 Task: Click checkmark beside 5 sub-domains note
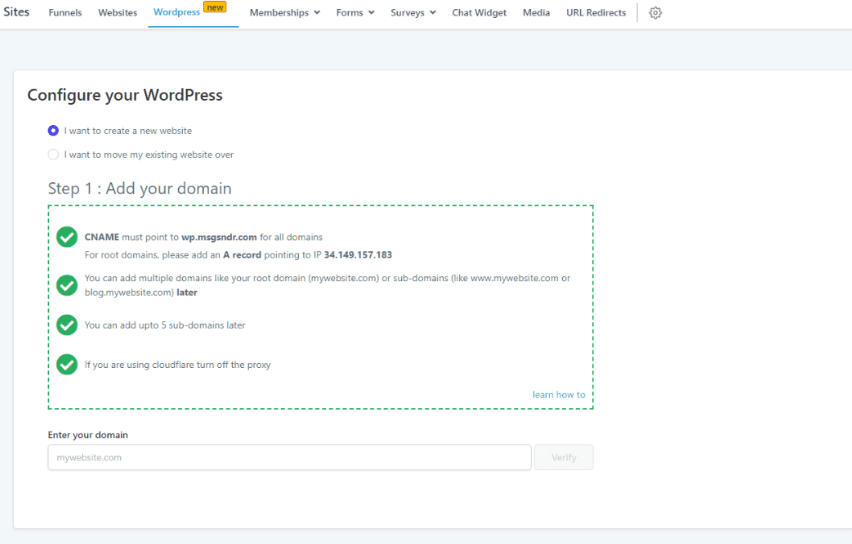67,325
